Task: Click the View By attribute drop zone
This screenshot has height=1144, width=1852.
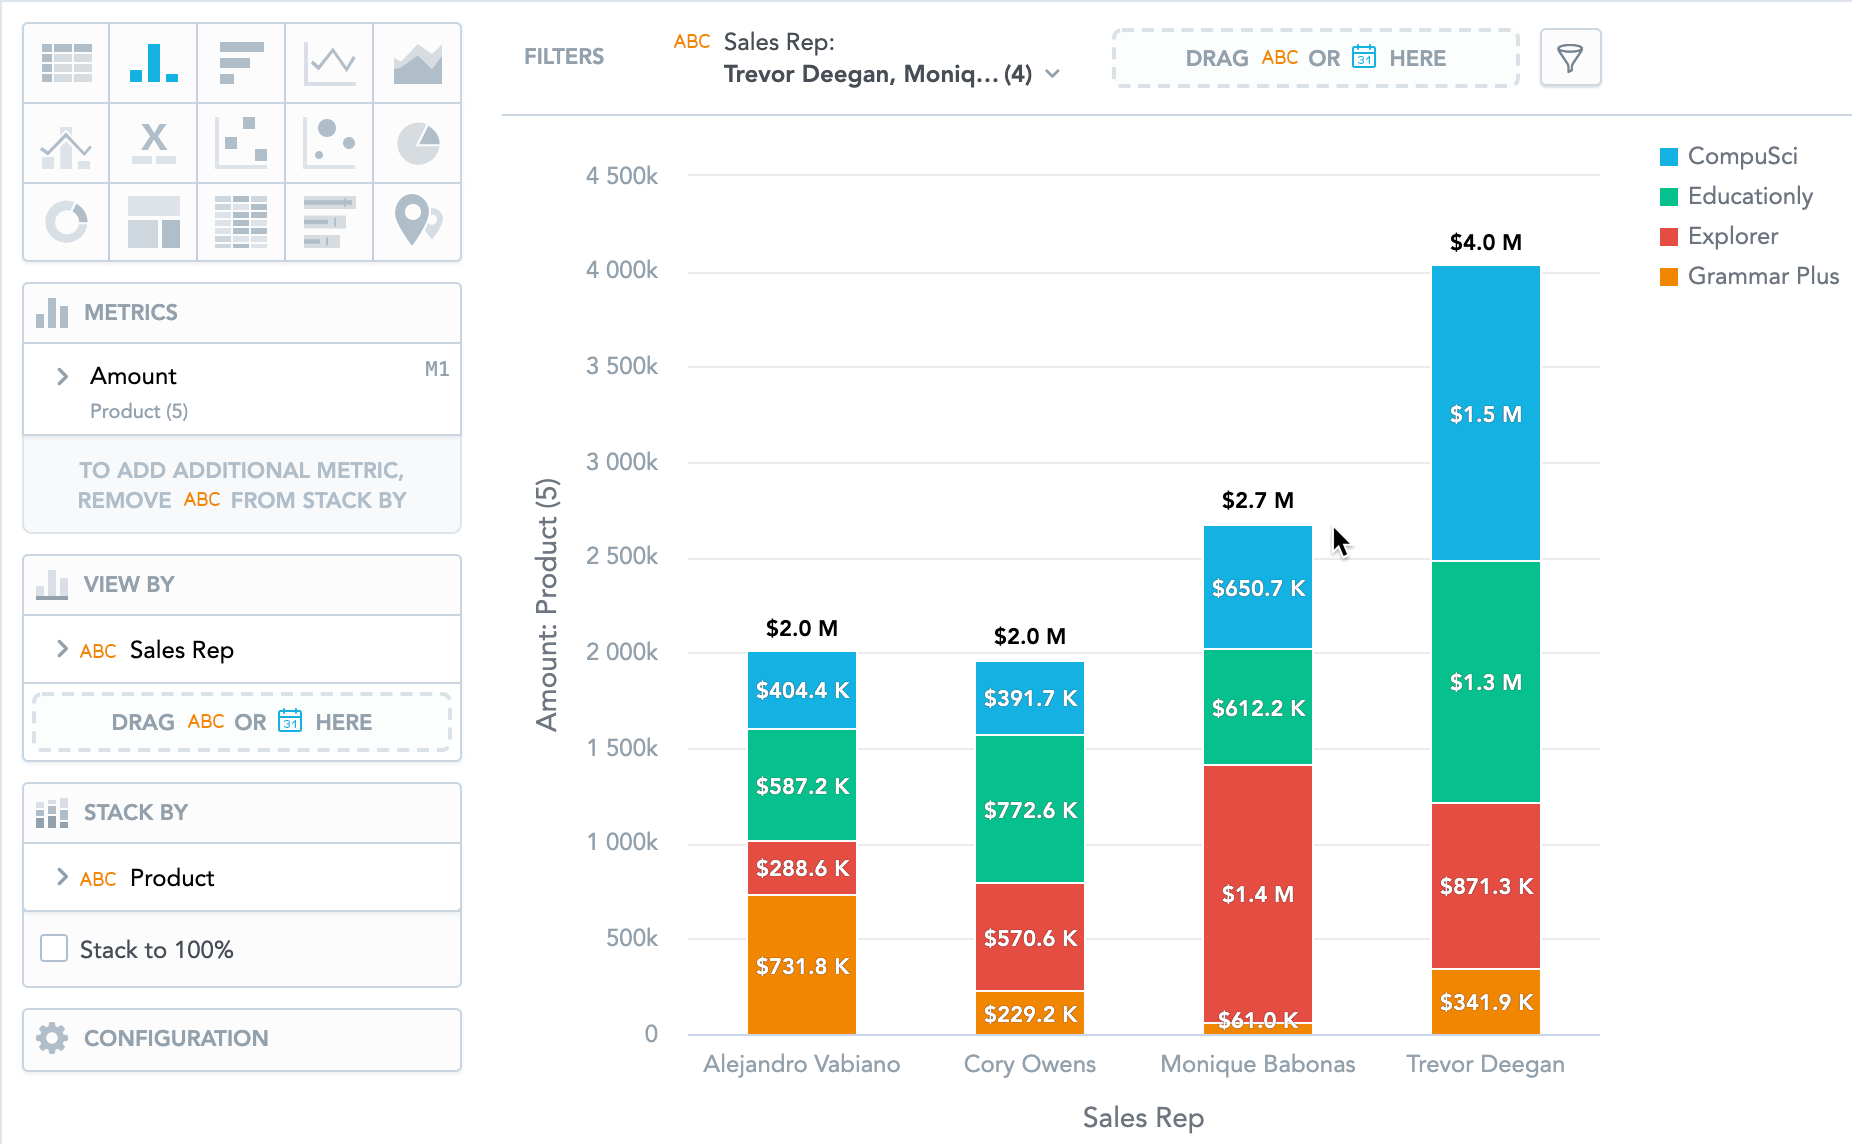Action: (242, 722)
